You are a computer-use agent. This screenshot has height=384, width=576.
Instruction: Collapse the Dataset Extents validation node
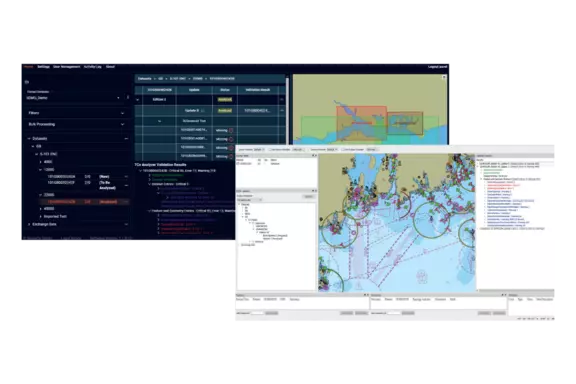pos(150,184)
